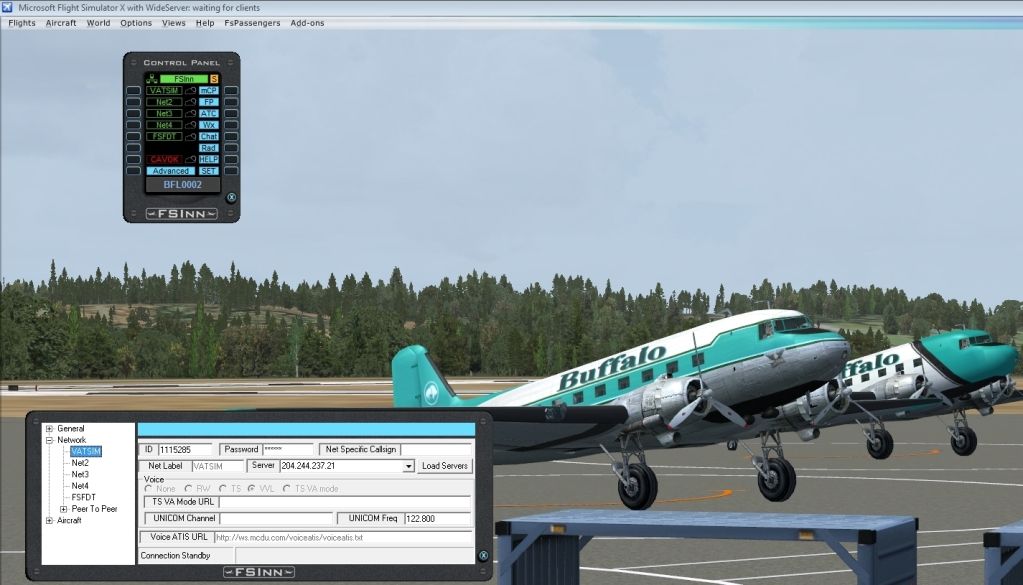
Task: Select VATSIM in the Network tree
Action: pos(86,451)
